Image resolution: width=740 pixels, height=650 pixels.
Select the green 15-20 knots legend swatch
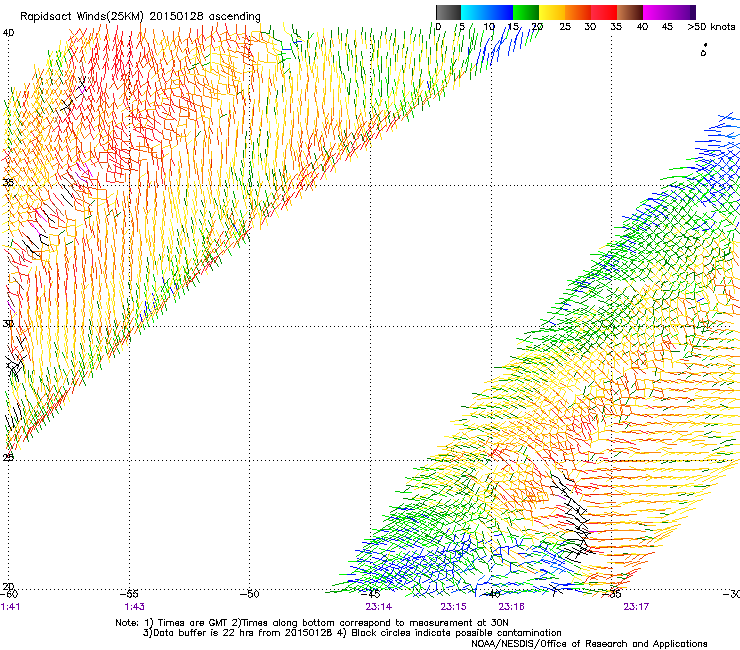526,12
